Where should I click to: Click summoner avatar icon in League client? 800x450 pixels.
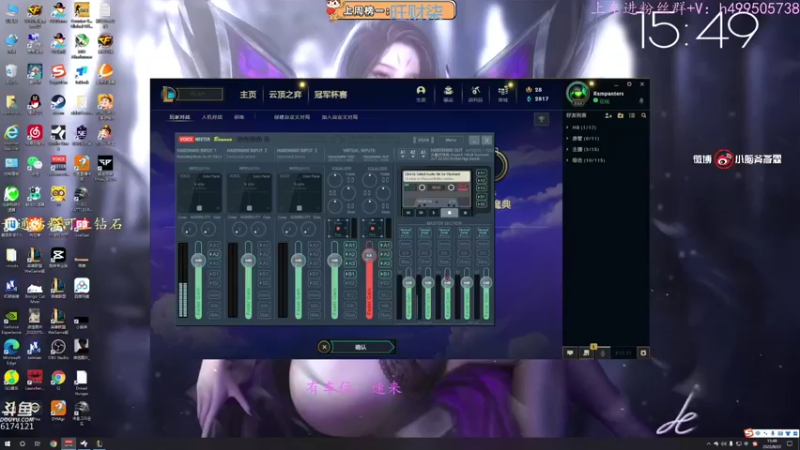point(578,93)
